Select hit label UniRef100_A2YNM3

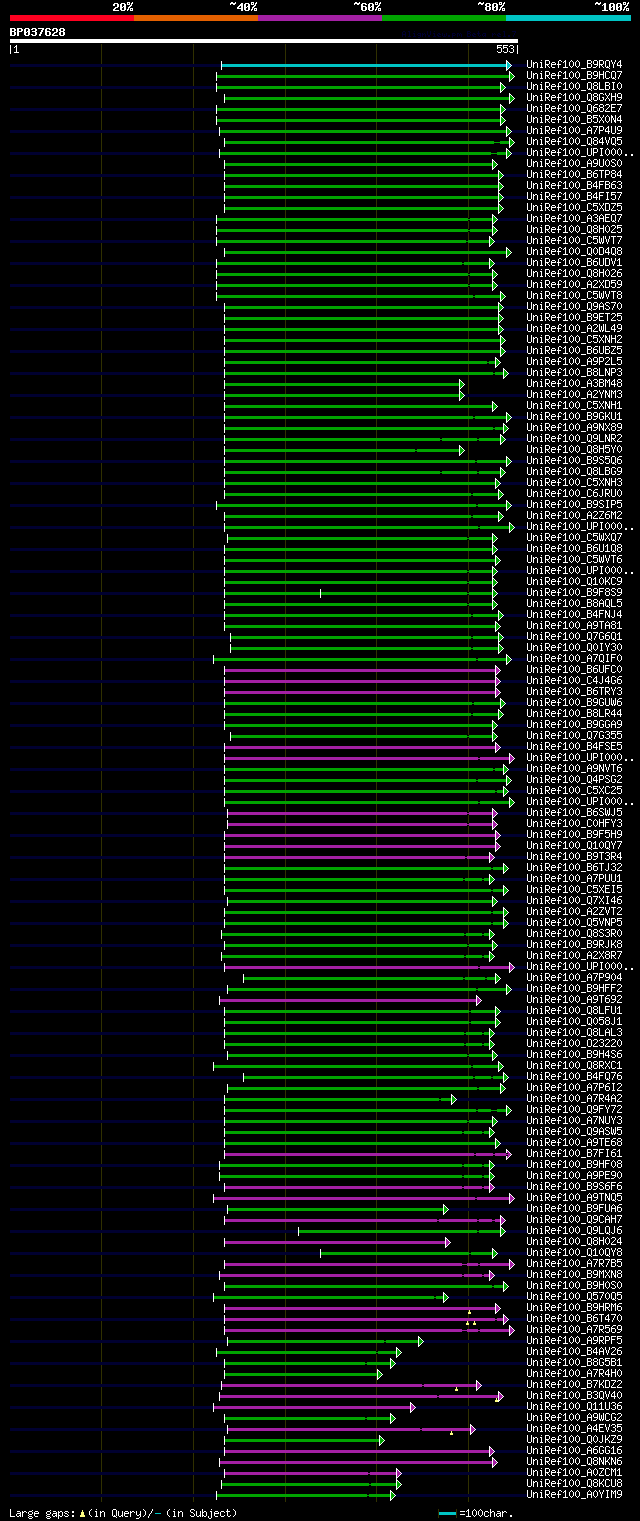[x=574, y=394]
